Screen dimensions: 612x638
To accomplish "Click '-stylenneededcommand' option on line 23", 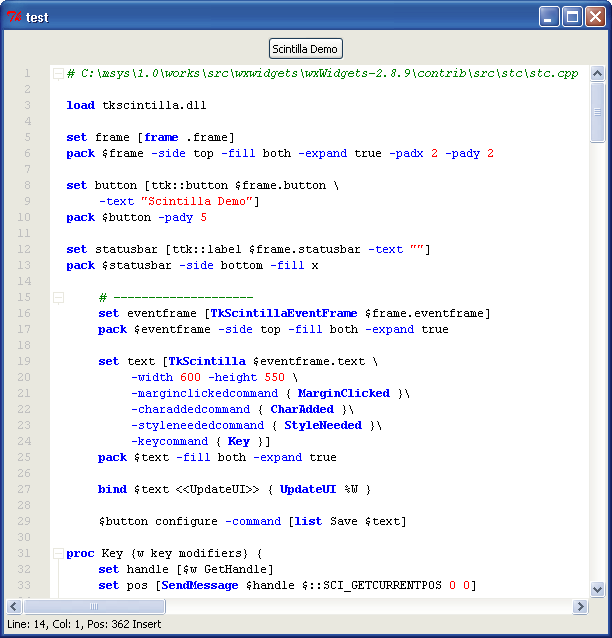I will pos(197,425).
